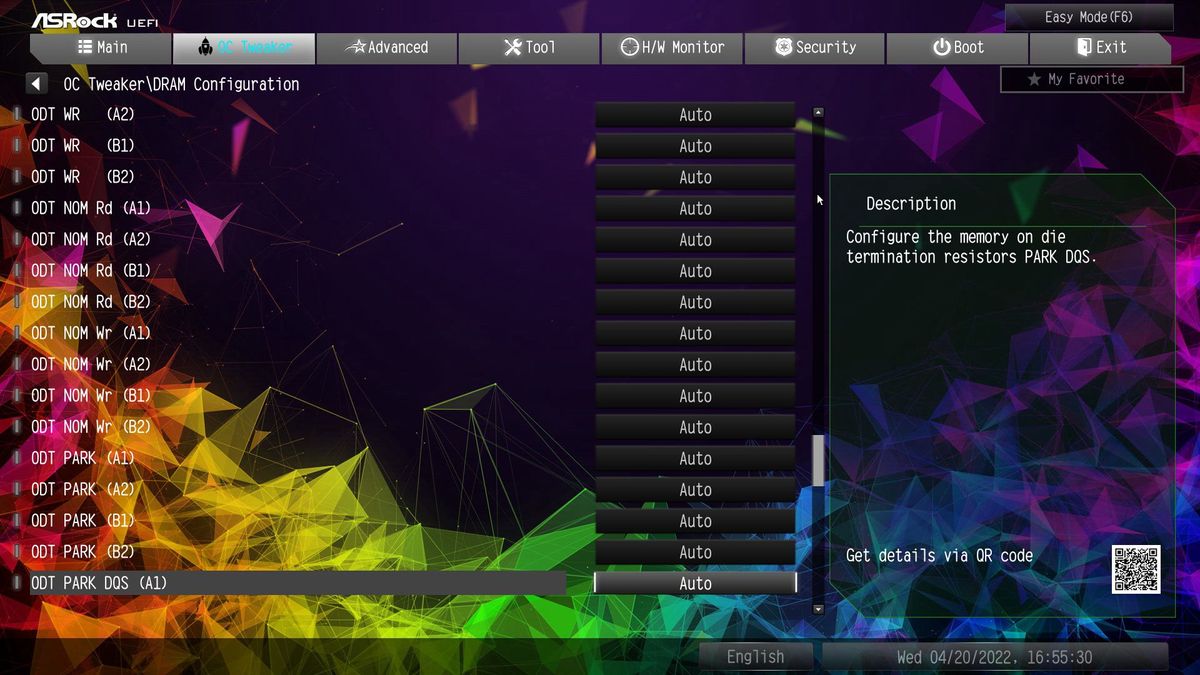Open ODT NOM Rd (B1) value dropdown
1200x675 pixels.
click(x=695, y=271)
